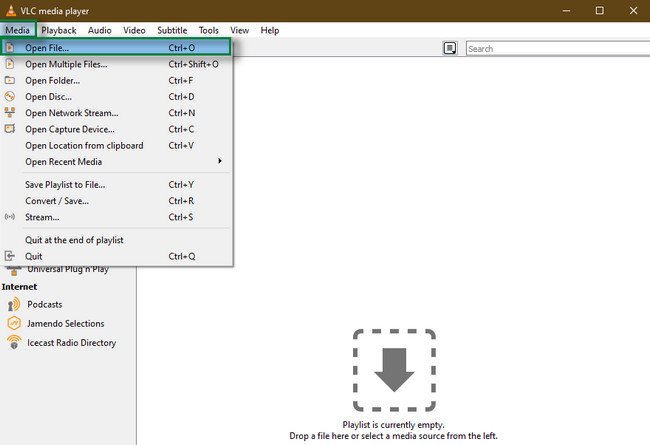Image resolution: width=650 pixels, height=445 pixels.
Task: Click the Internet section heading
Action: point(19,287)
